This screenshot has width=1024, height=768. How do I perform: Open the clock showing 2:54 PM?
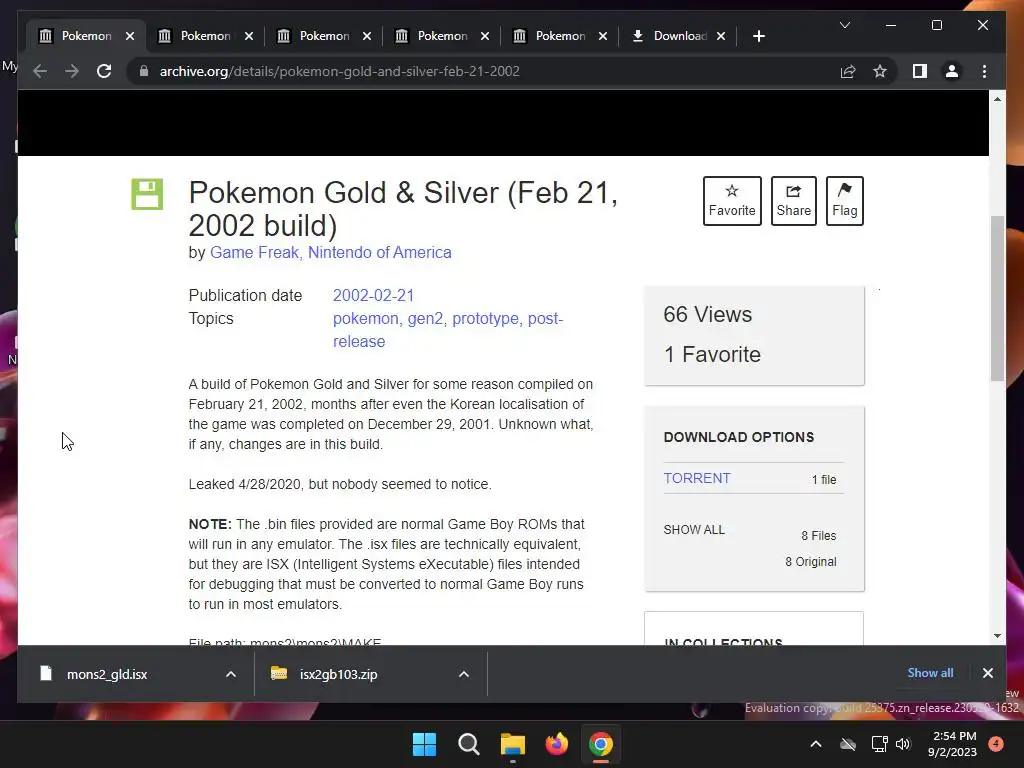click(x=953, y=744)
